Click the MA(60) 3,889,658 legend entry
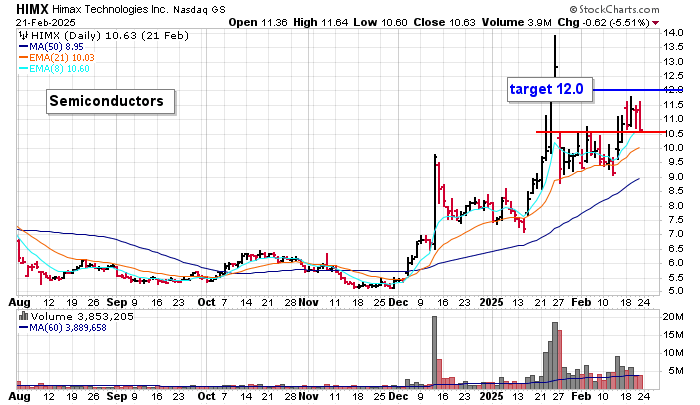700x405 pixels. click(x=68, y=328)
